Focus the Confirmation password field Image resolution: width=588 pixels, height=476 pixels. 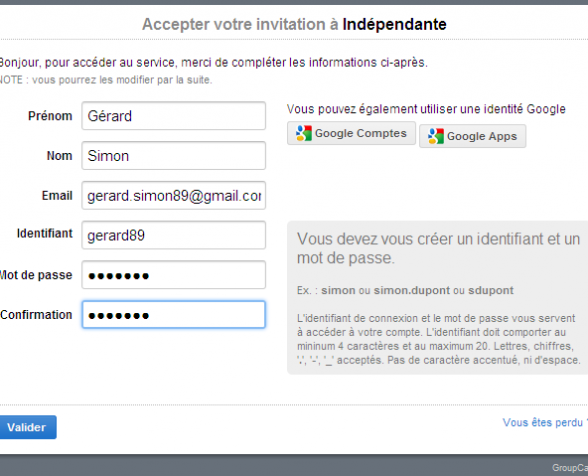pyautogui.click(x=174, y=315)
